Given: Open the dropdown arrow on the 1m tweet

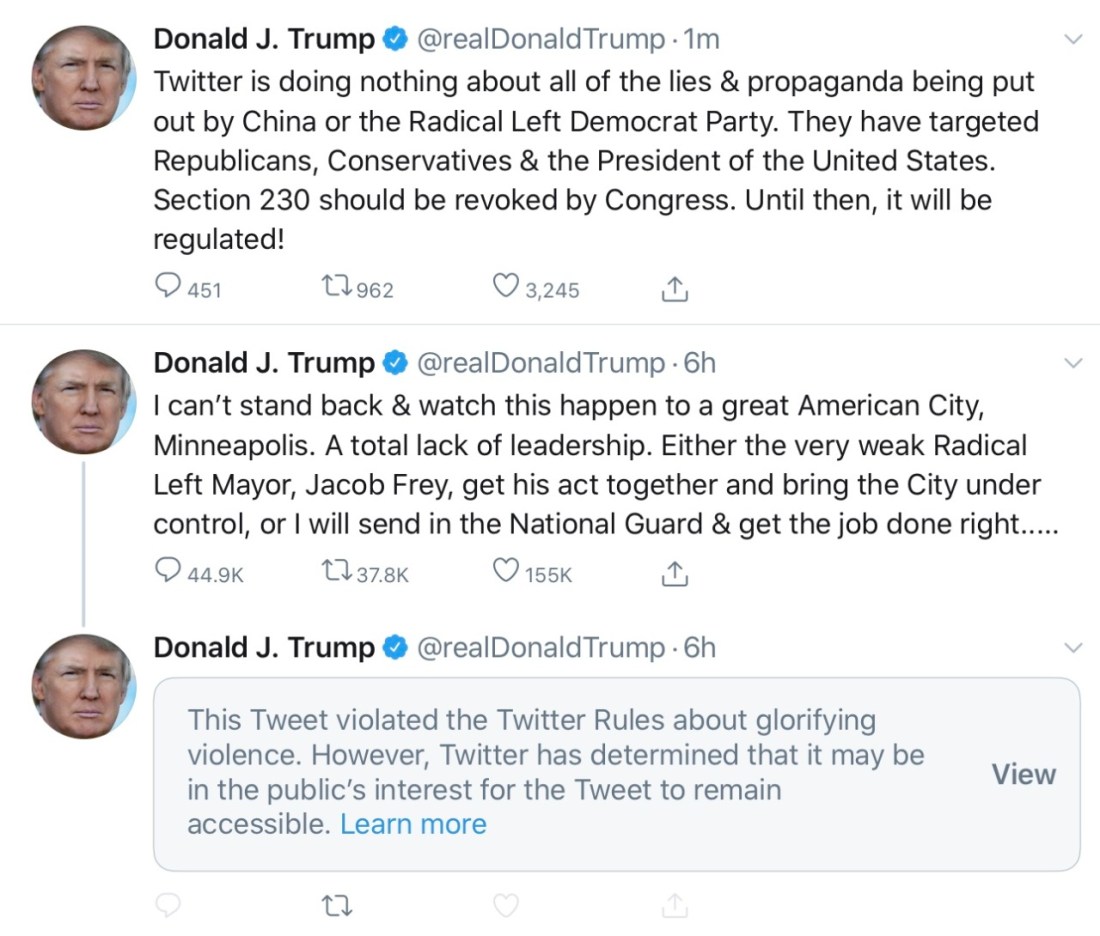Looking at the screenshot, I should (1073, 40).
